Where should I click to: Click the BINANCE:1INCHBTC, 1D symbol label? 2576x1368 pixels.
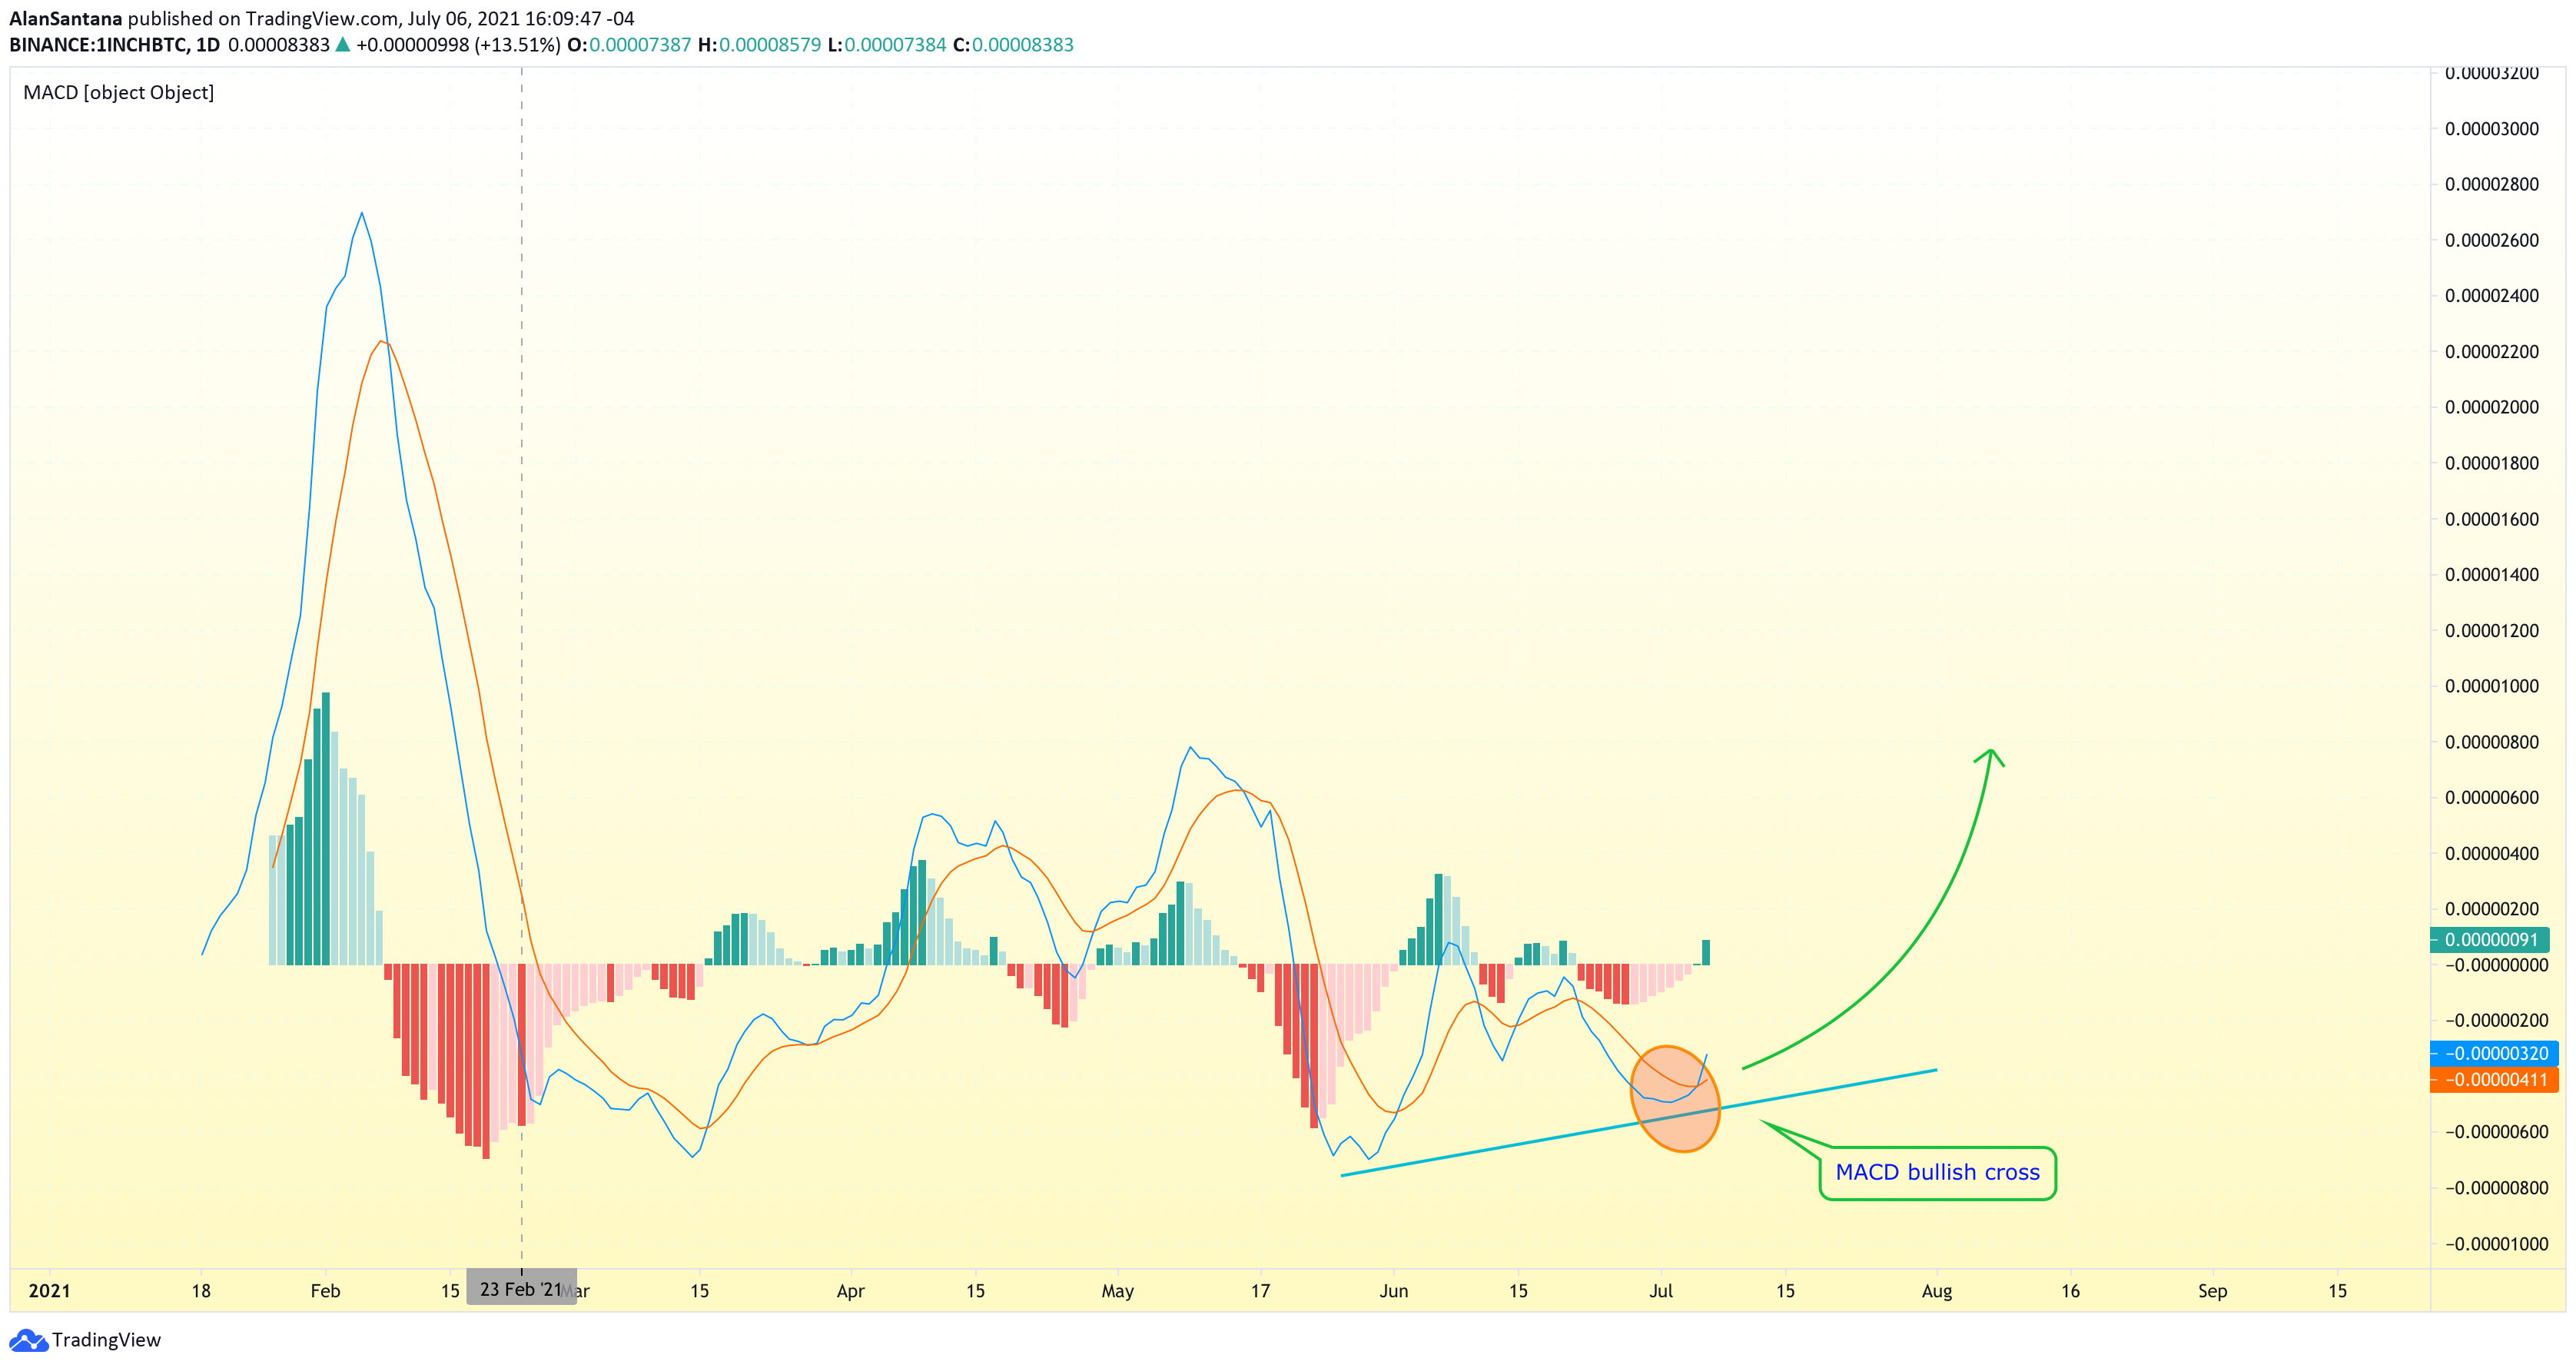pyautogui.click(x=114, y=45)
